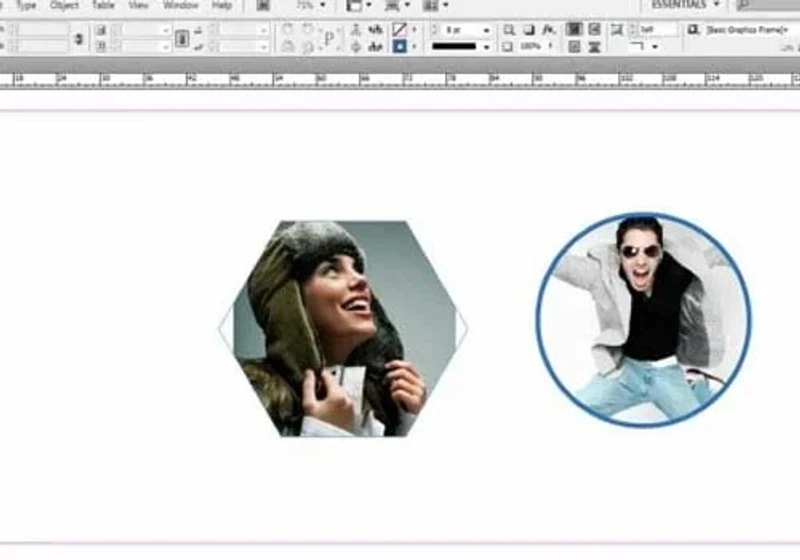Screen dimensions: 800x560
Task: Click the P flip/rotate indicator
Action: [x=329, y=38]
